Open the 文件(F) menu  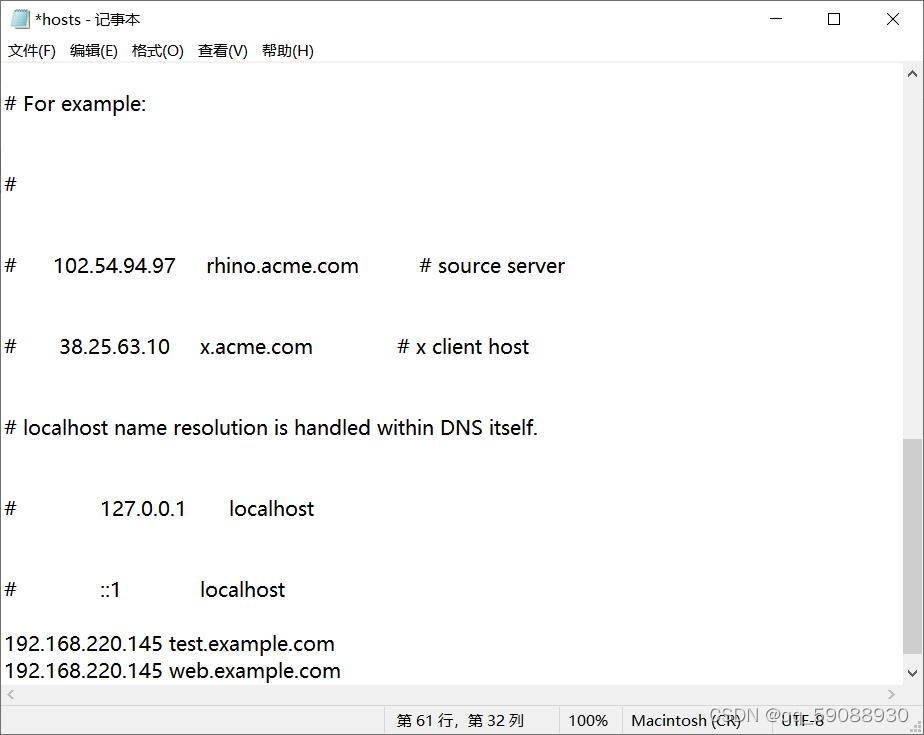(x=32, y=51)
